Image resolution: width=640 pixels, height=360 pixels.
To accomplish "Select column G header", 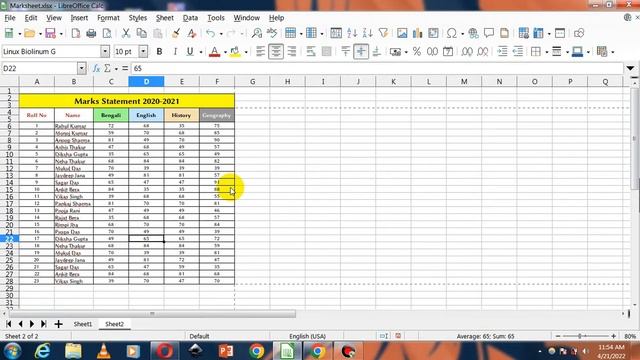I will pyautogui.click(x=252, y=82).
